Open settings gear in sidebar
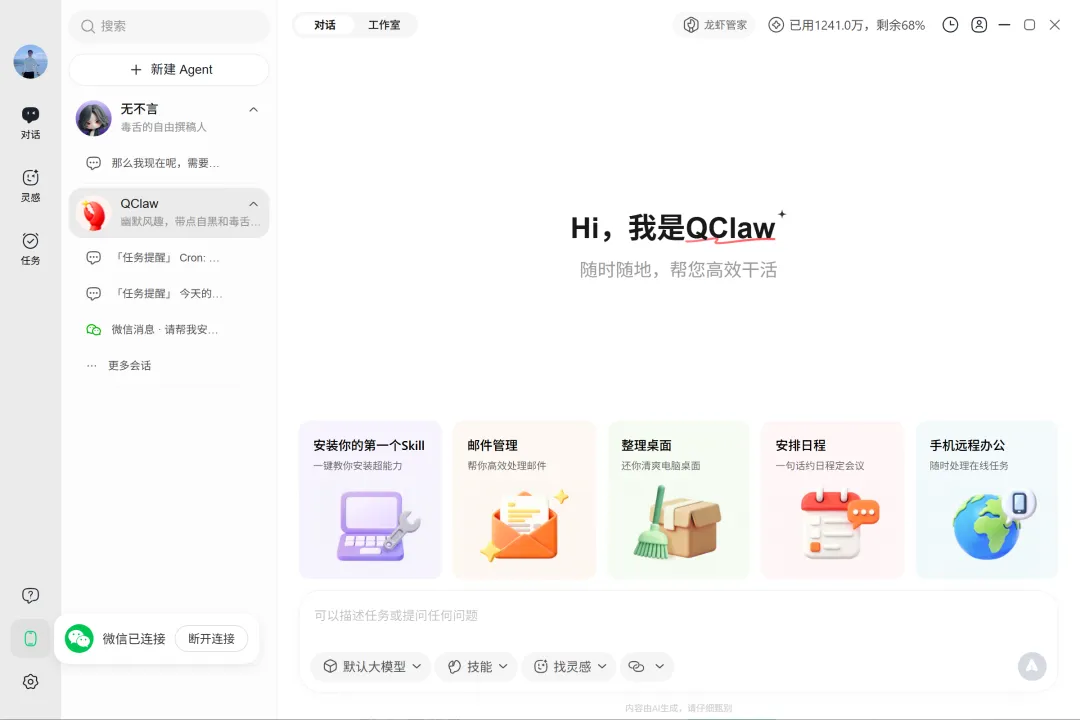The image size is (1080, 720). tap(30, 681)
